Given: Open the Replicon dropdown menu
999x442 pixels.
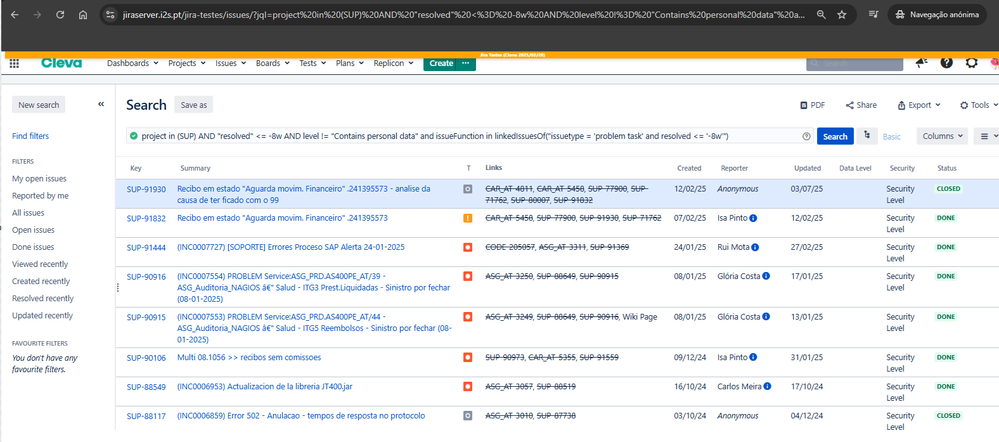Looking at the screenshot, I should click(x=394, y=63).
